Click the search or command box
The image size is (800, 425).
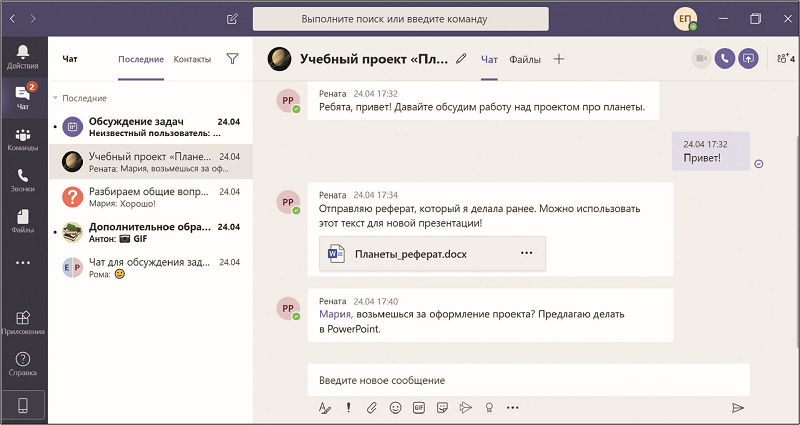pyautogui.click(x=401, y=19)
